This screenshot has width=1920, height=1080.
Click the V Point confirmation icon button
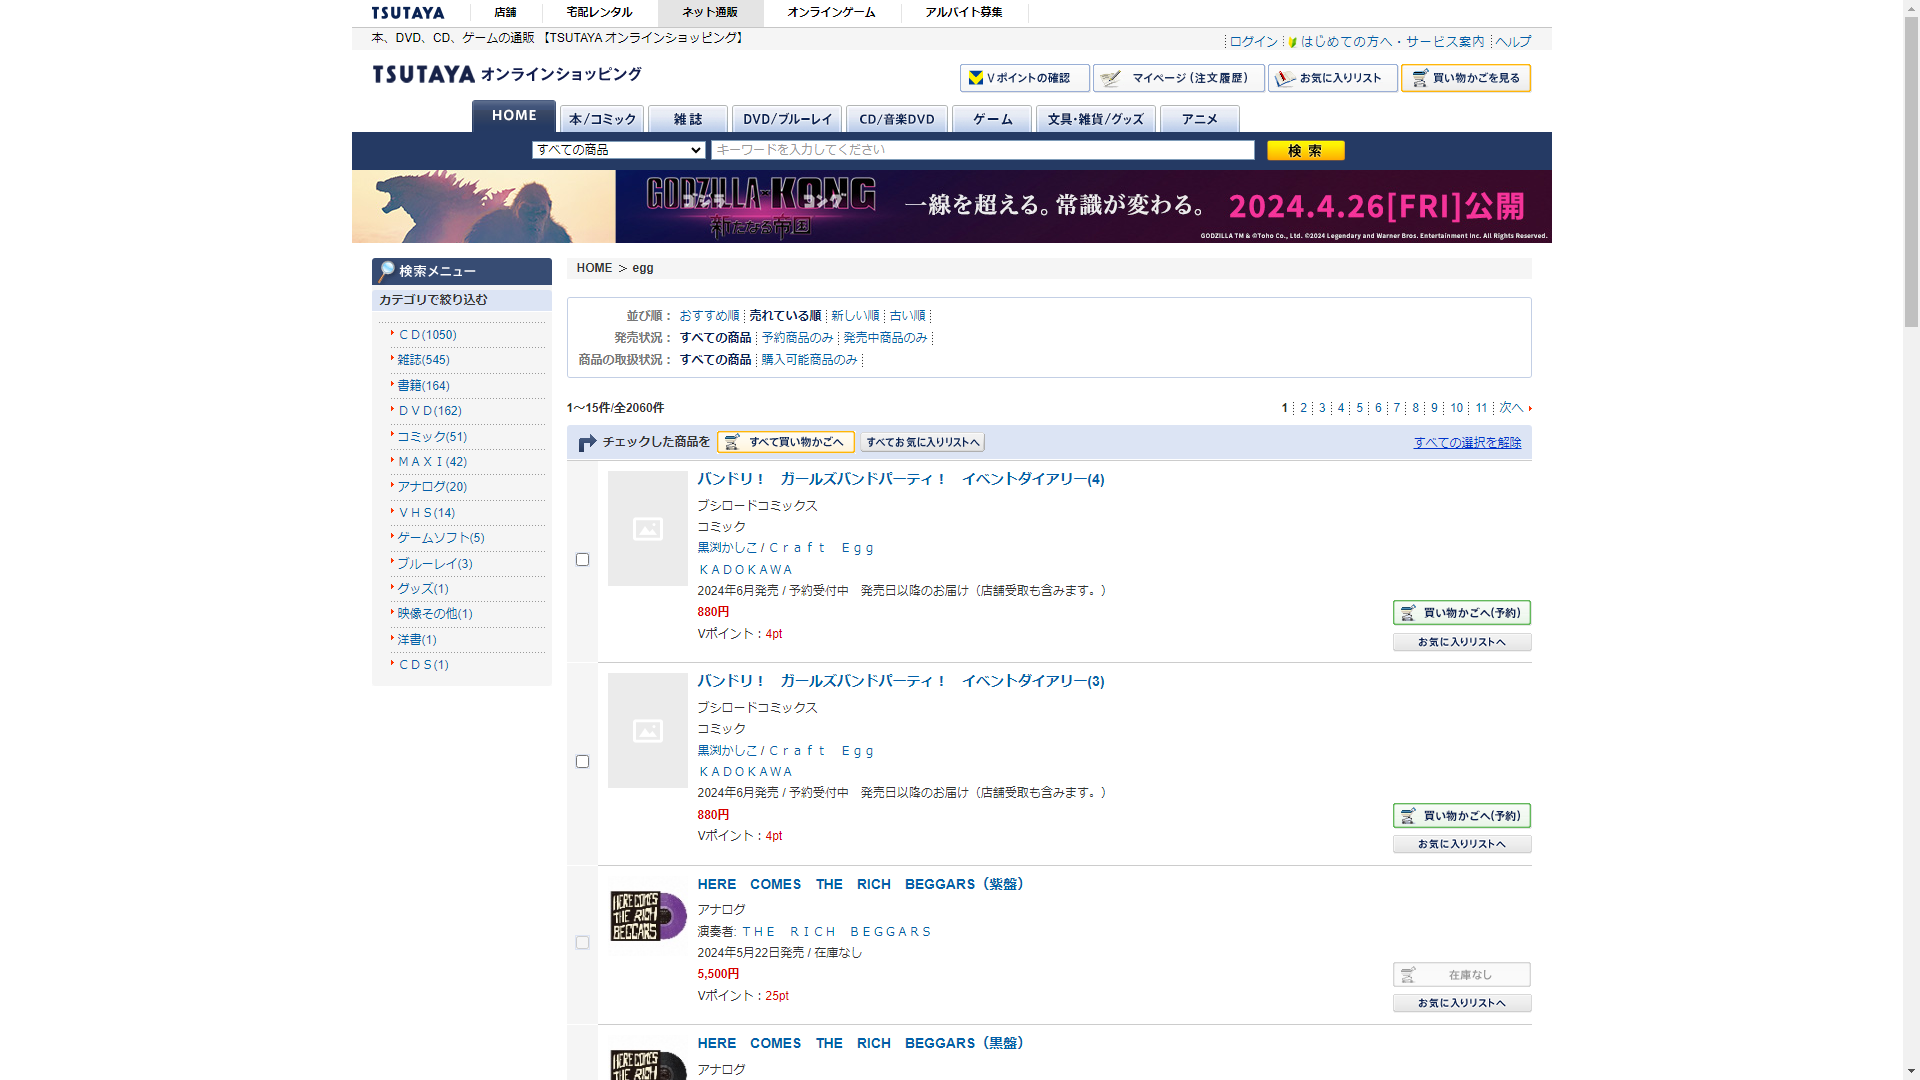click(x=1024, y=78)
